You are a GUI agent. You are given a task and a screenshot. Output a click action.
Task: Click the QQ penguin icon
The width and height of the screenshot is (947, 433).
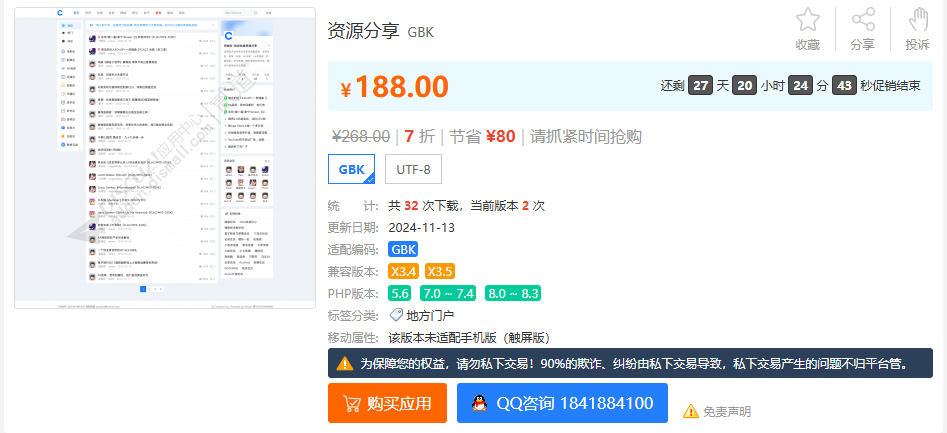tap(480, 403)
